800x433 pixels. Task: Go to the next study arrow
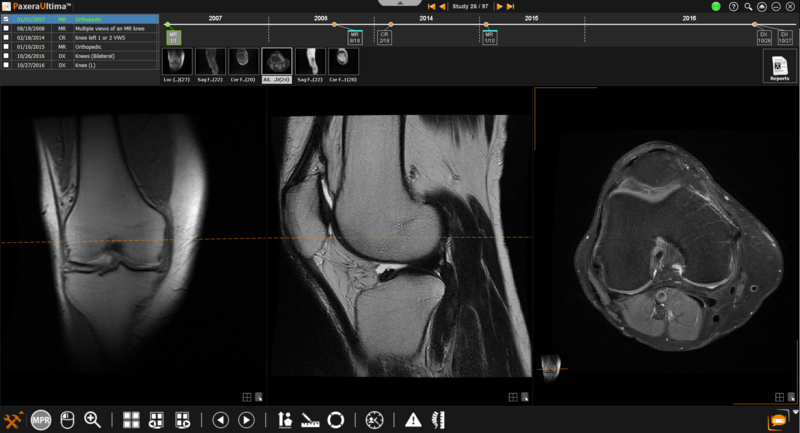[x=500, y=6]
